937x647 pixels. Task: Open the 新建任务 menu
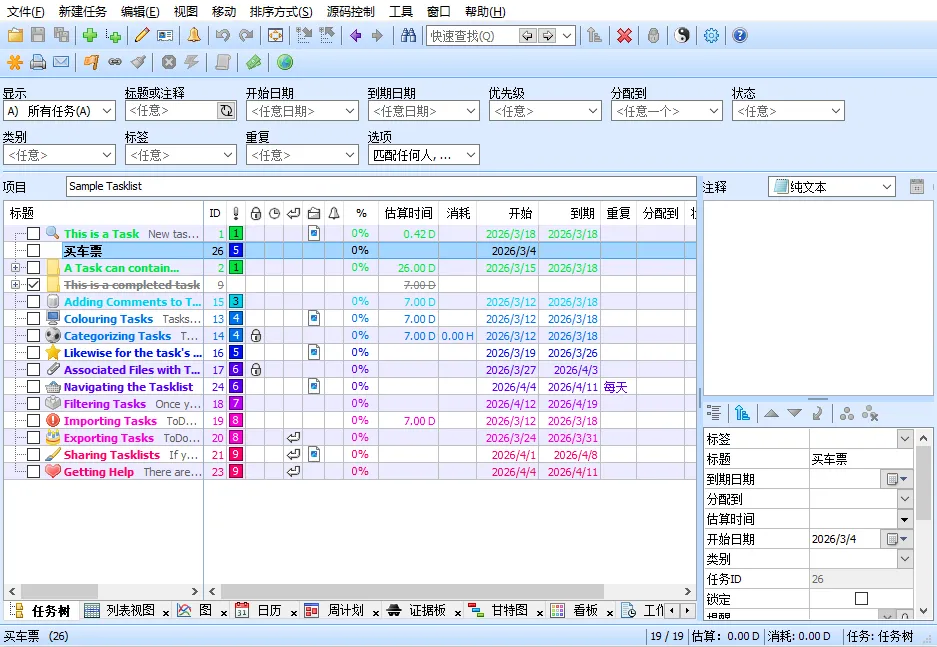pyautogui.click(x=82, y=11)
